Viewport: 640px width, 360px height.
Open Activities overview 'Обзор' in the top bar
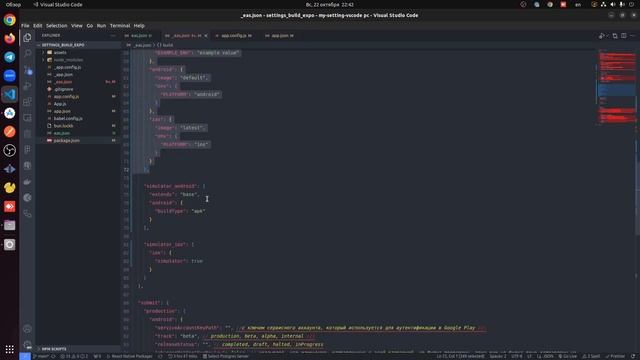pos(13,4)
